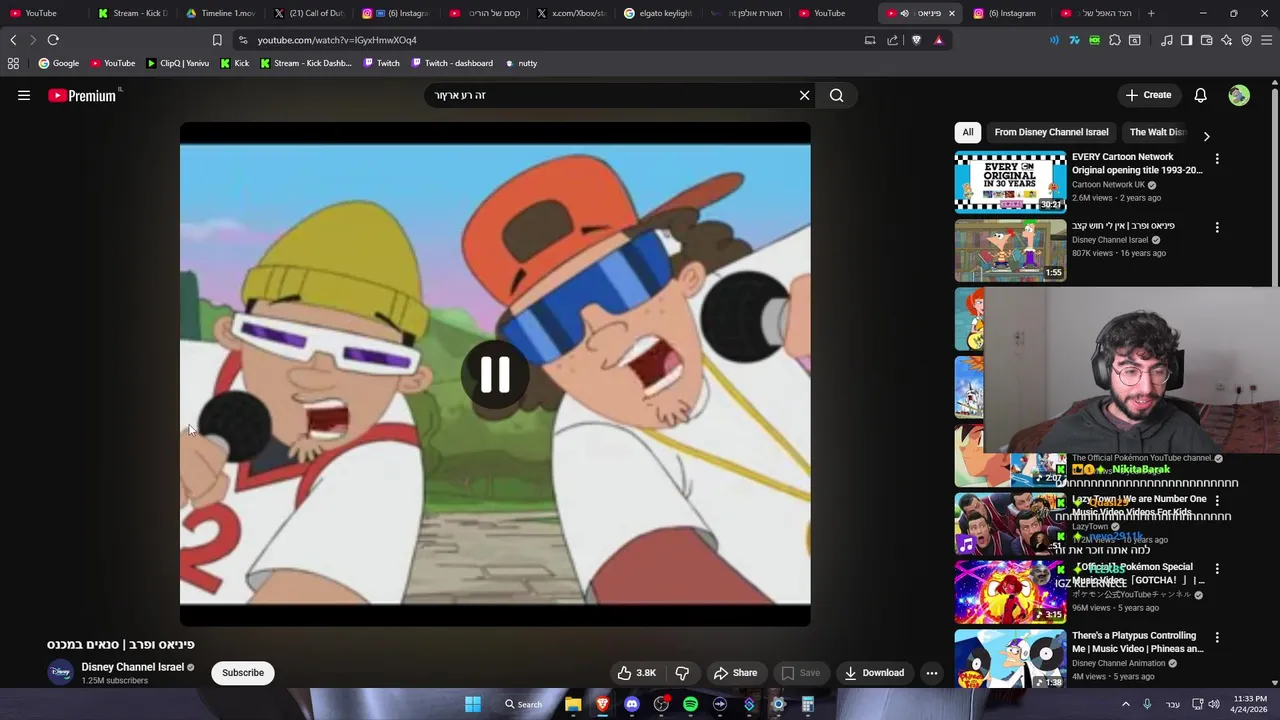Subscribe to Disney Channel Israel
Viewport: 1280px width, 720px height.
[243, 673]
